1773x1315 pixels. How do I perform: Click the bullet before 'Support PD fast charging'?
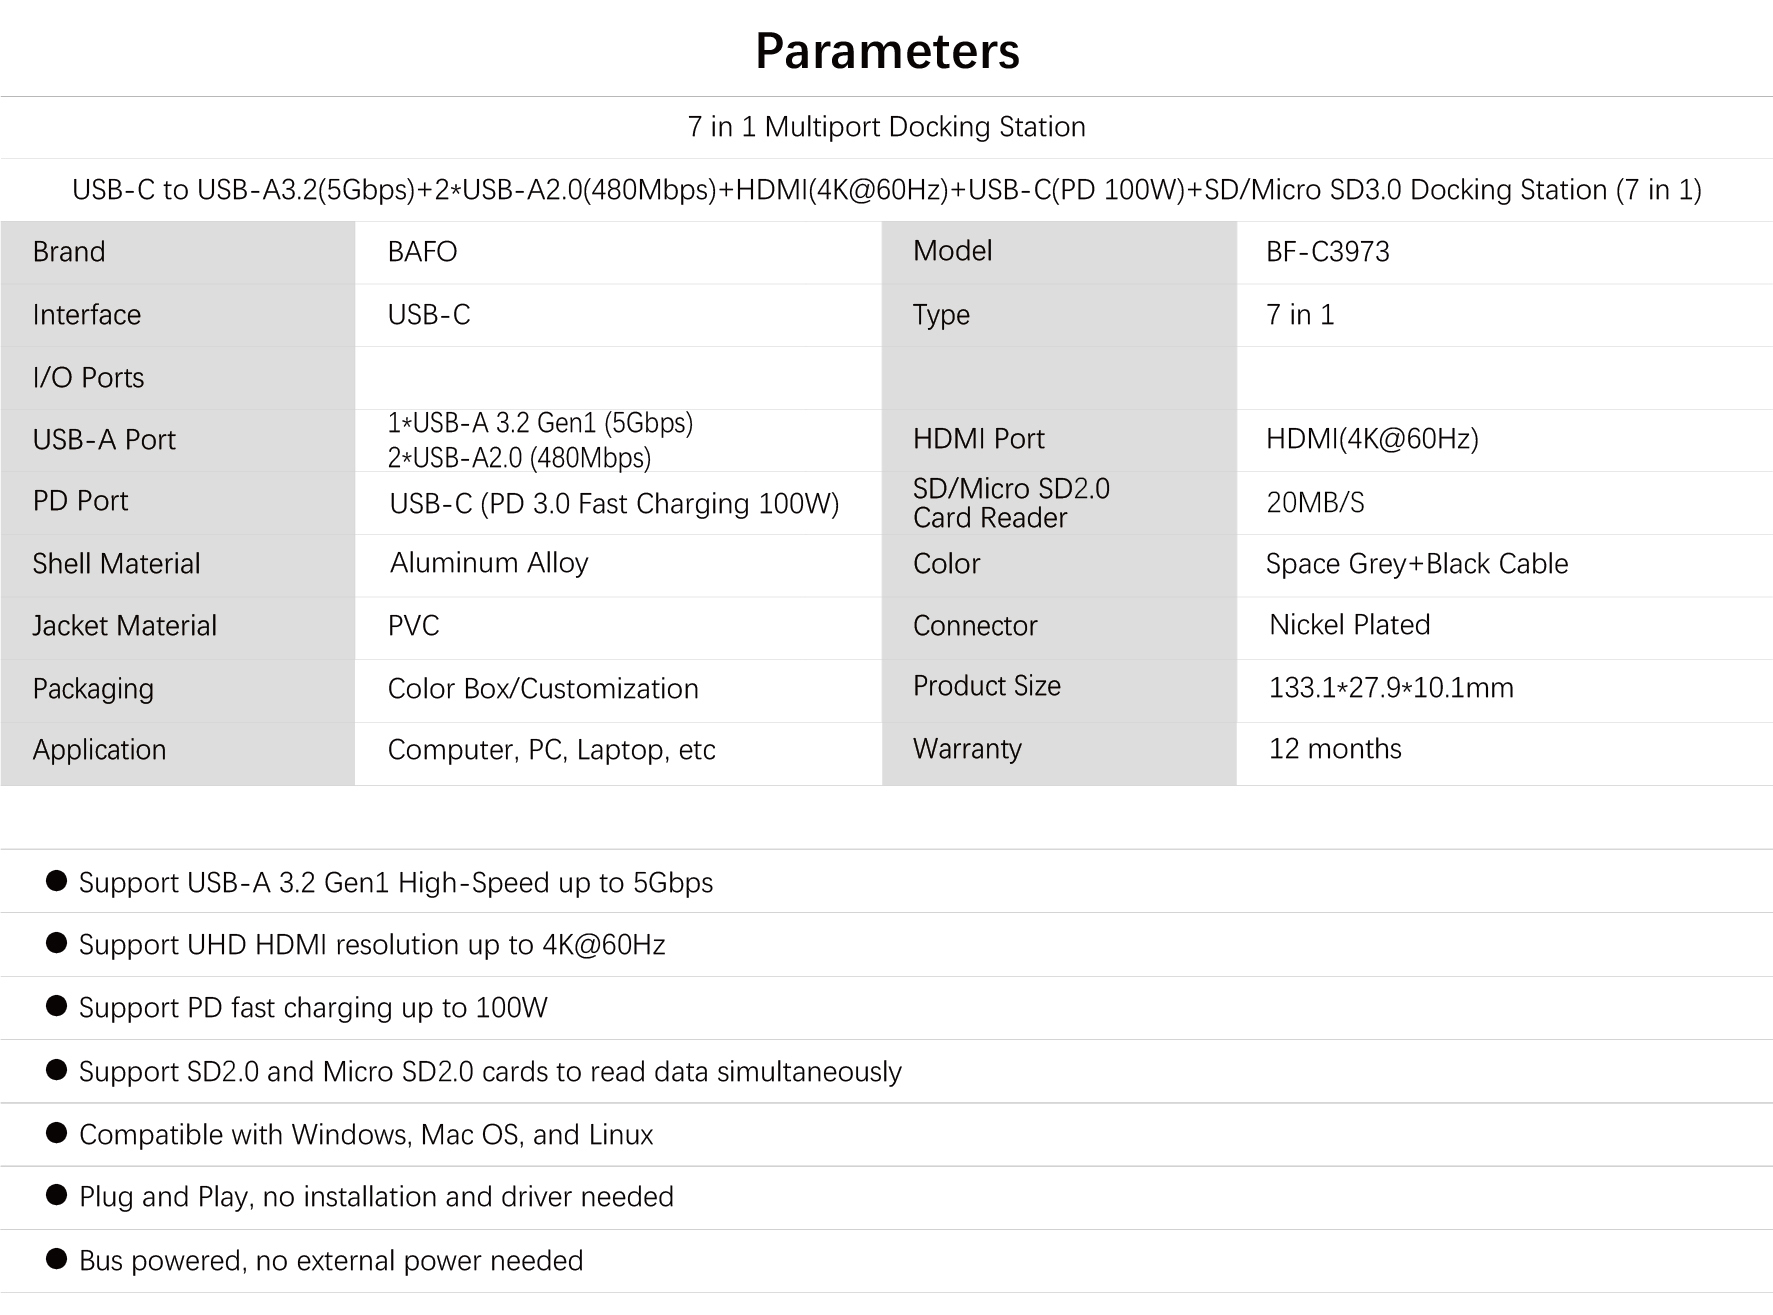click(57, 1006)
